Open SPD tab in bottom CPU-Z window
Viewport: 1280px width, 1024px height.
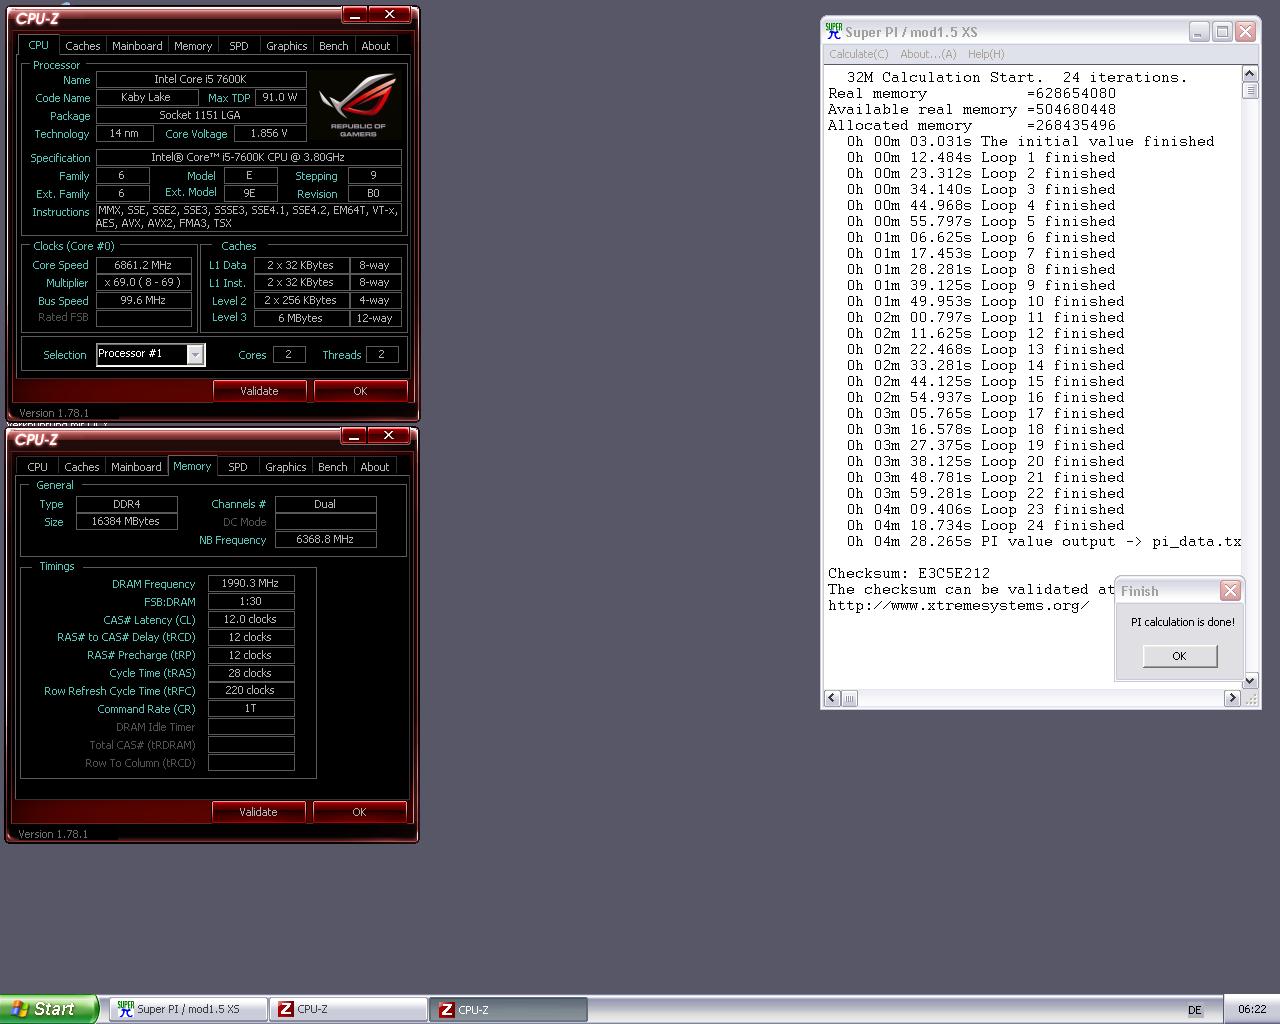tap(237, 467)
